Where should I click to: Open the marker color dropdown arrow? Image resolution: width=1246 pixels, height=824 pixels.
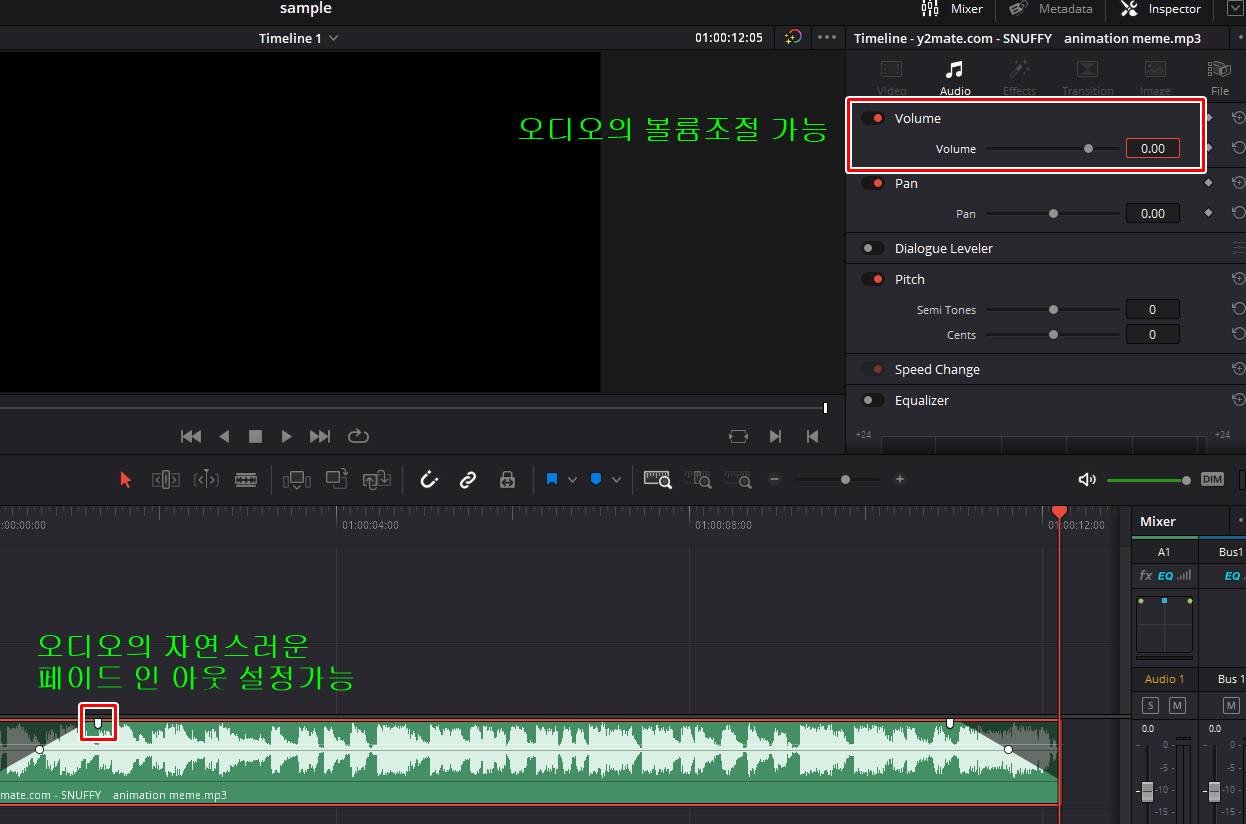click(x=616, y=480)
